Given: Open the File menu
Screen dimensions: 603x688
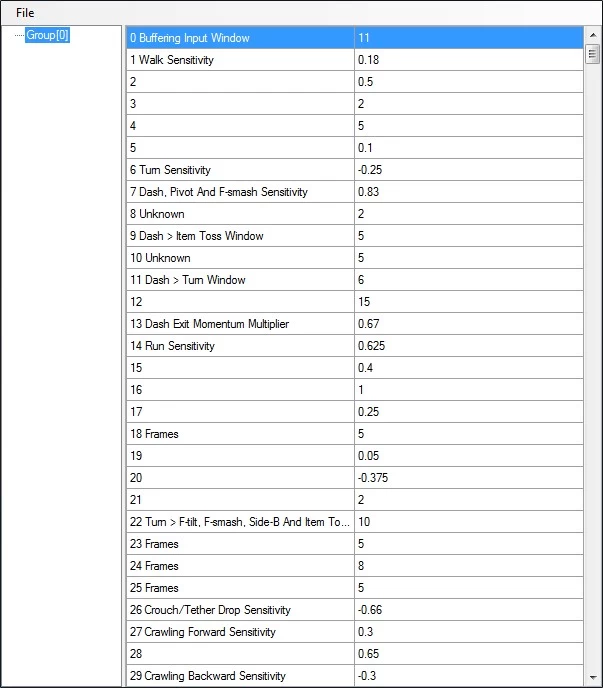Looking at the screenshot, I should click(25, 12).
